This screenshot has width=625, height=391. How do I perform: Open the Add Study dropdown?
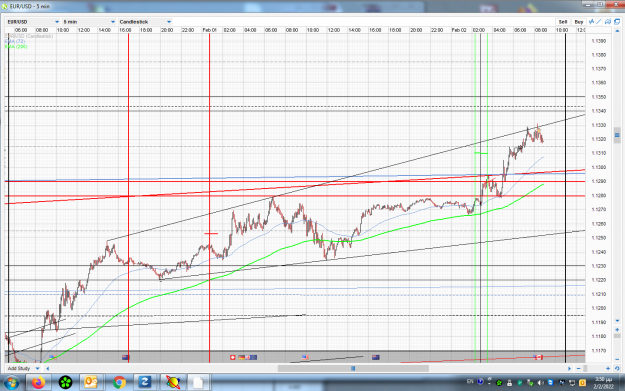[x=24, y=368]
